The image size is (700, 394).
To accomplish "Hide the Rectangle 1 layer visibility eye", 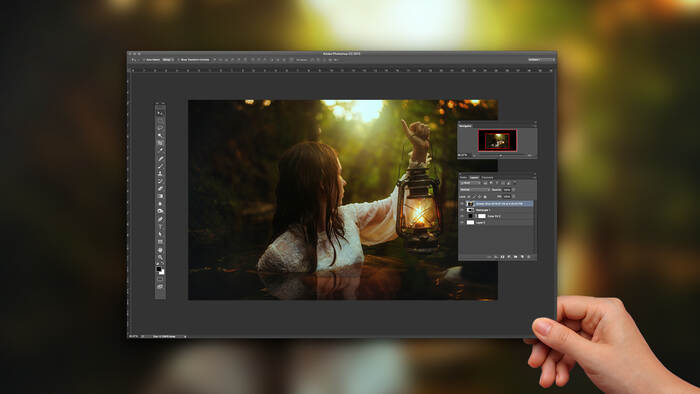I will 462,210.
